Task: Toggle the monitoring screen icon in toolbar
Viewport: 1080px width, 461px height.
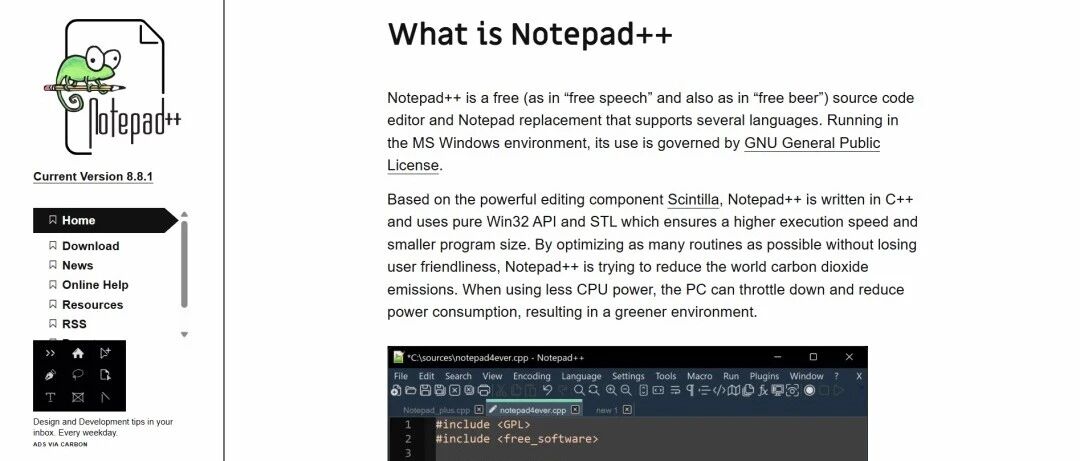Action: point(778,390)
